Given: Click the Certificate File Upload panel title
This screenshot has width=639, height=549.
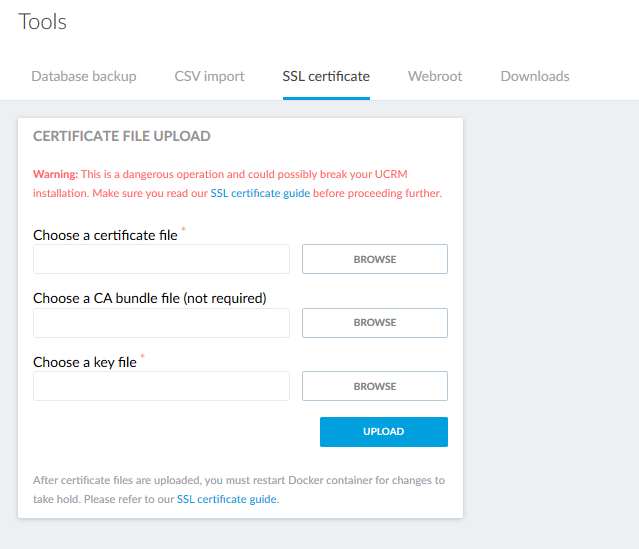Looking at the screenshot, I should pos(122,136).
